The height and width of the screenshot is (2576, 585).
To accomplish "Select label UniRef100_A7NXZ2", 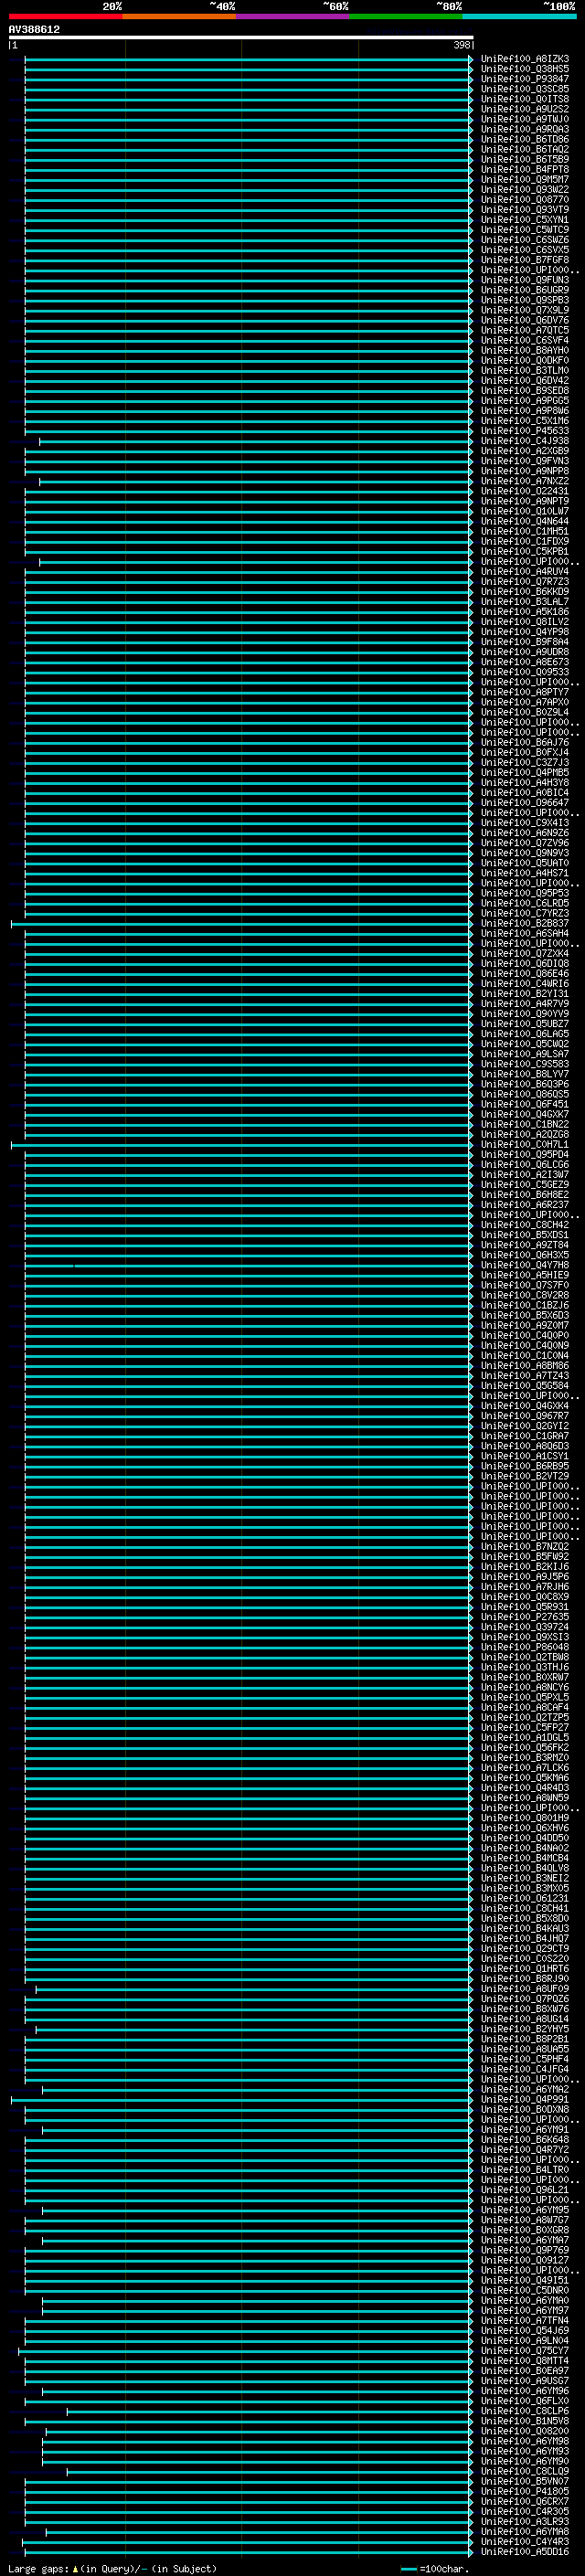I will [x=525, y=481].
